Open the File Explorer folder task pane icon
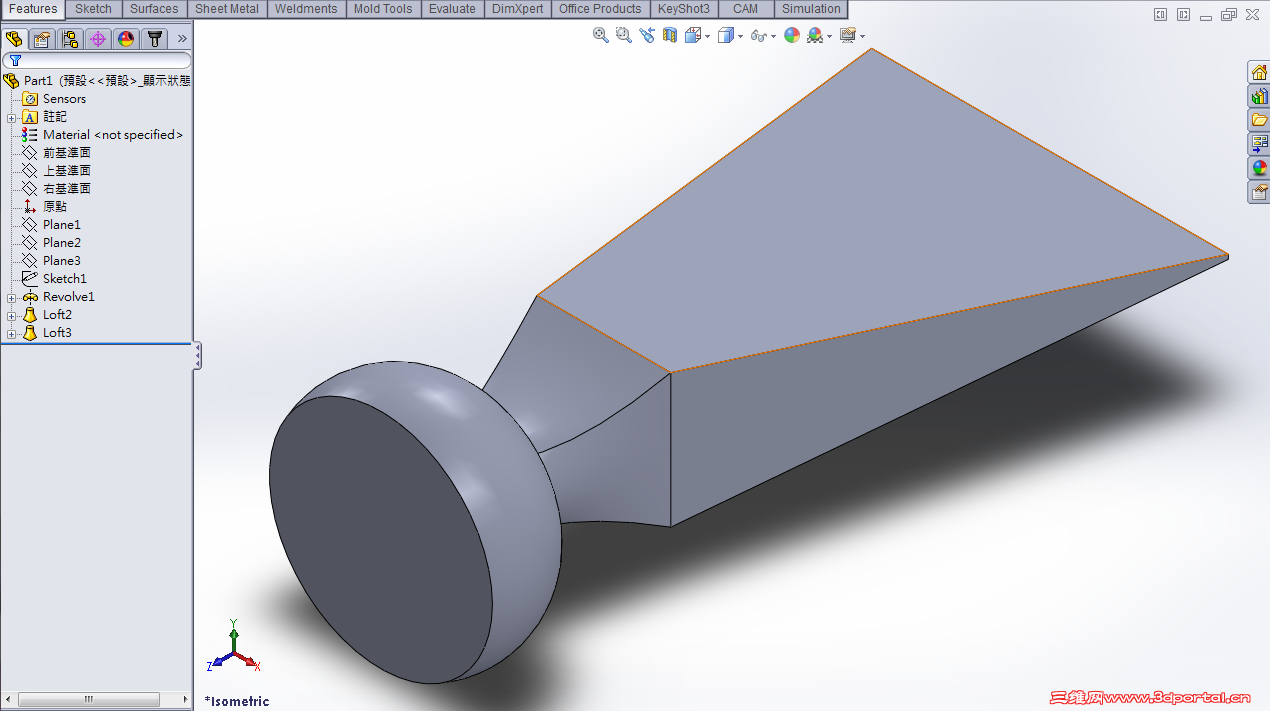Viewport: 1270px width, 711px height. pyautogui.click(x=1259, y=120)
